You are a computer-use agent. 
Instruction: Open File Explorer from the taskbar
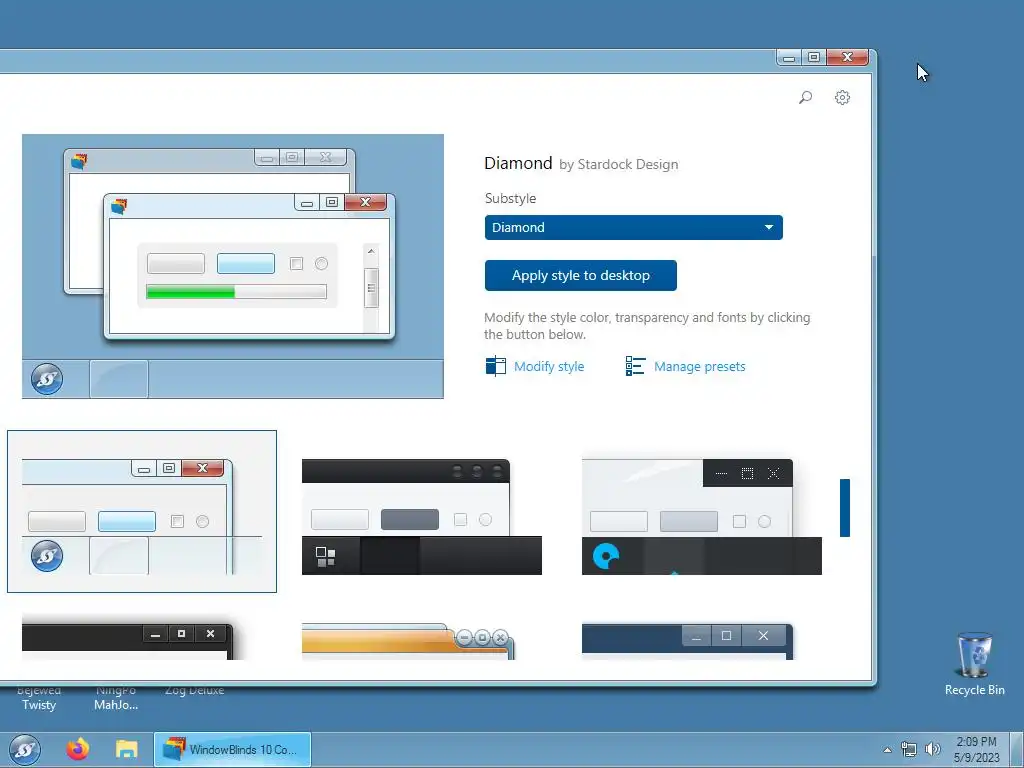click(x=127, y=749)
